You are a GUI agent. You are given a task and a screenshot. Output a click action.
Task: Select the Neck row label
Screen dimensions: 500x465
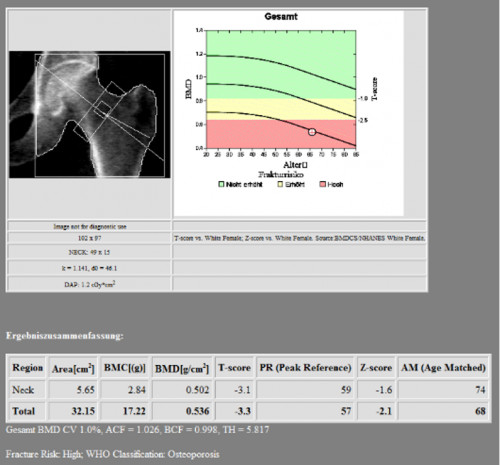click(x=23, y=389)
